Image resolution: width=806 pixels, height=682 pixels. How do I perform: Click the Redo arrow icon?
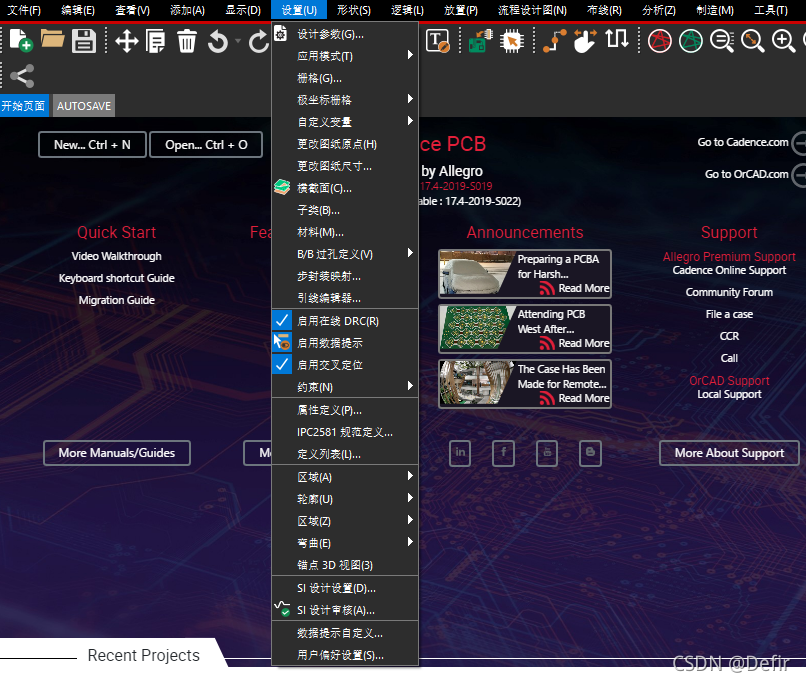click(x=259, y=42)
